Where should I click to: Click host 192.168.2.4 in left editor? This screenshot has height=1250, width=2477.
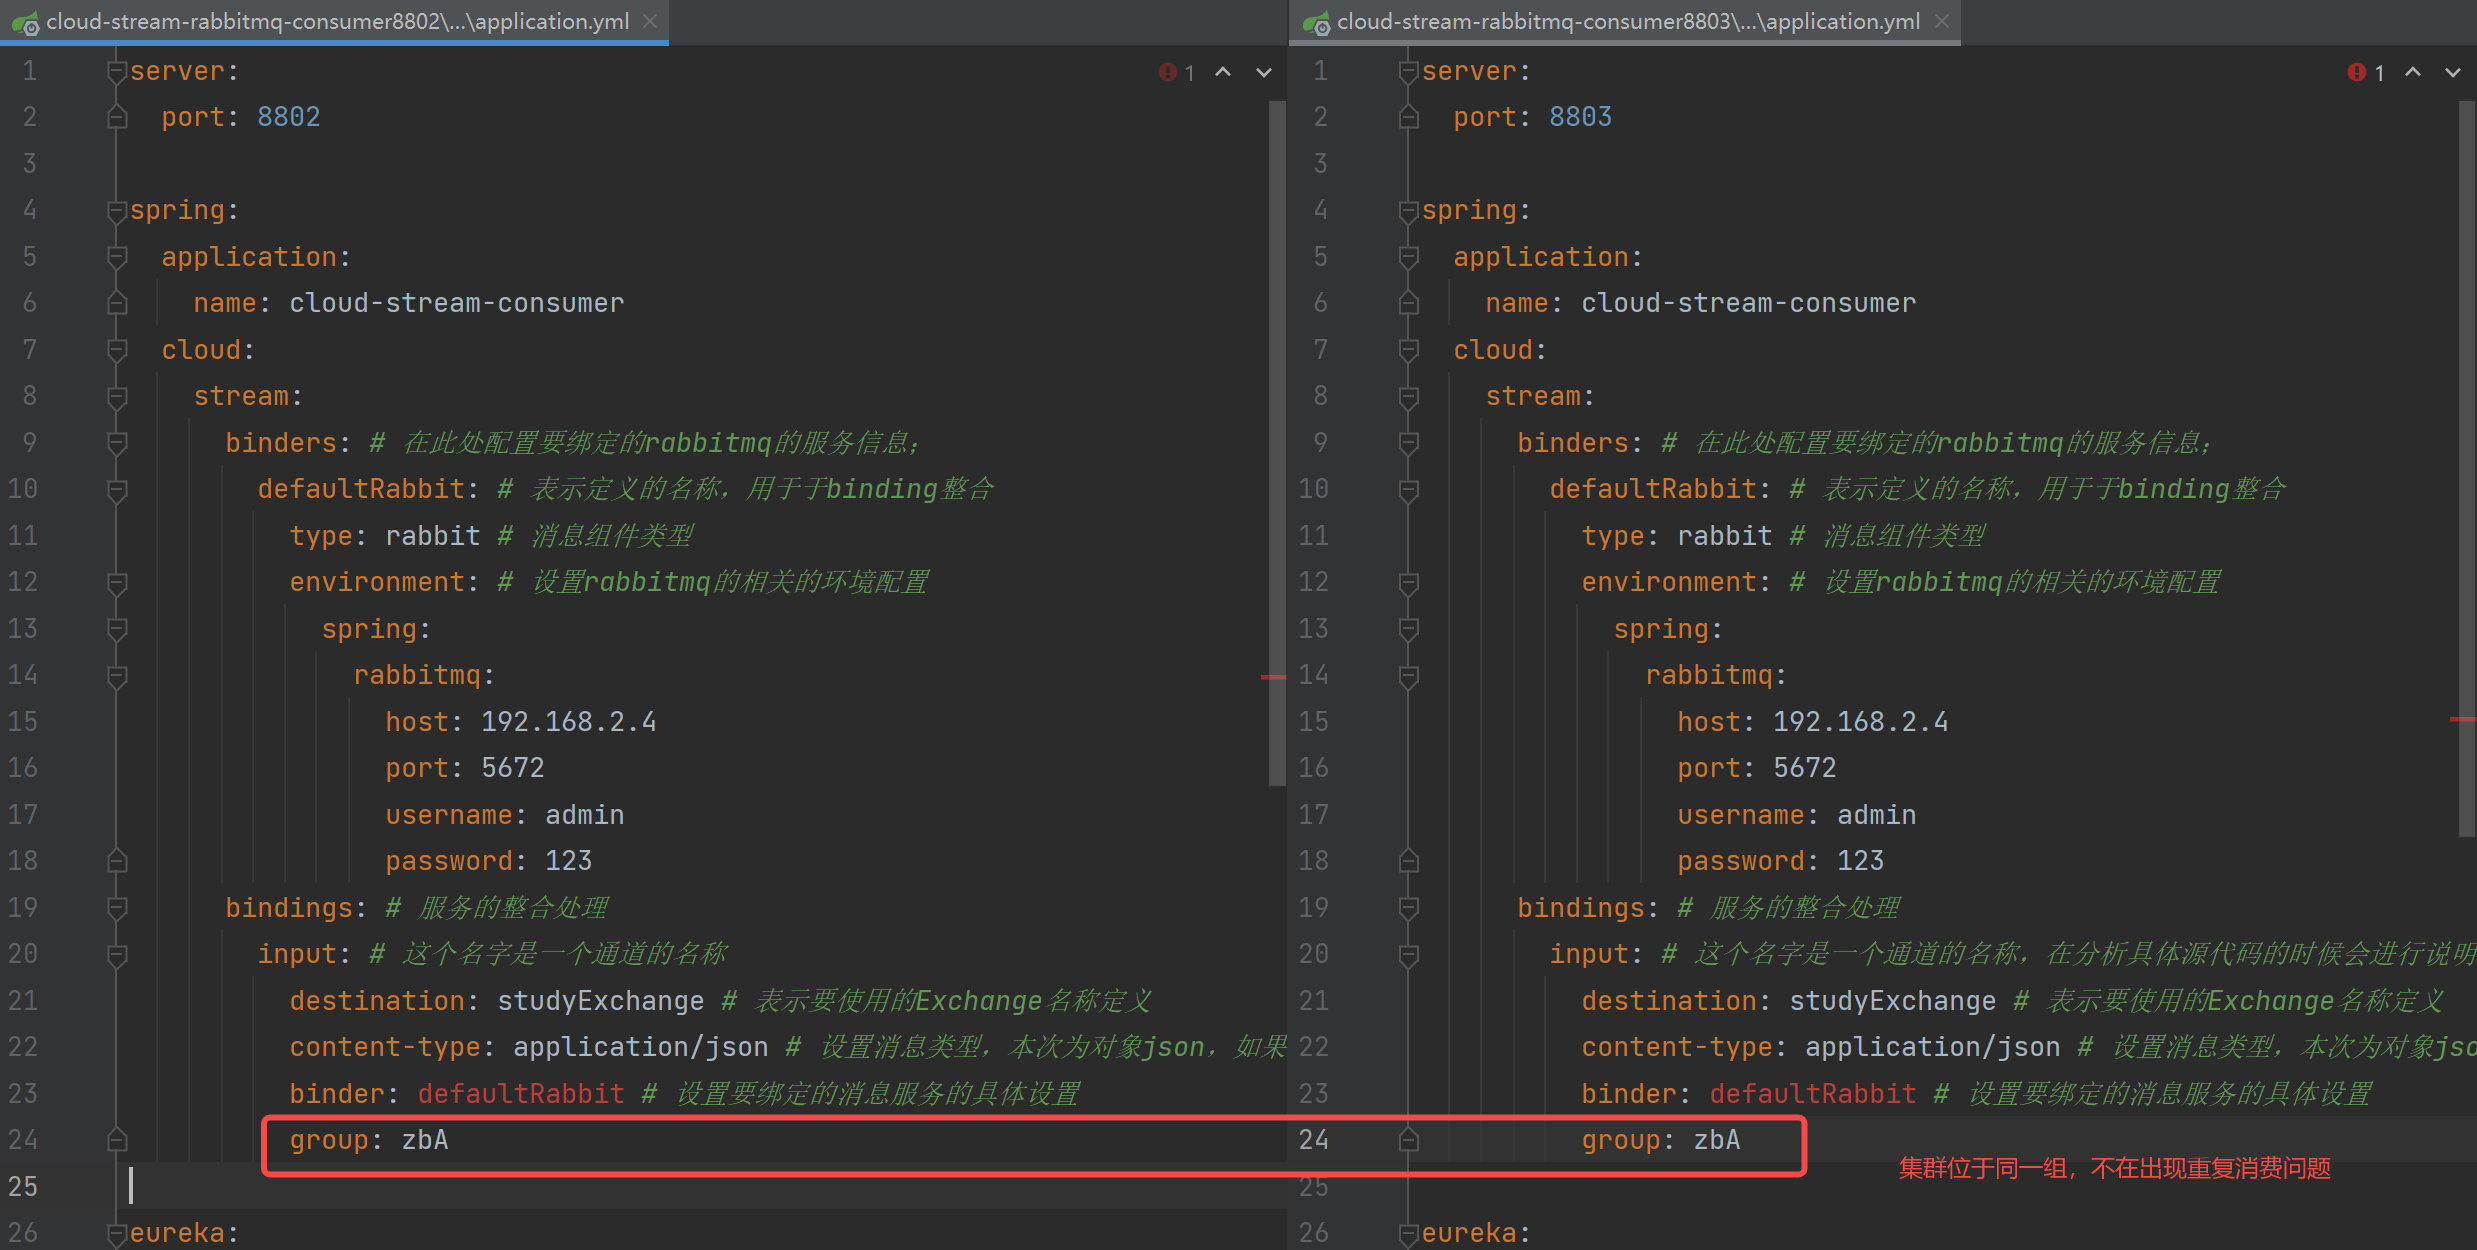[x=569, y=722]
